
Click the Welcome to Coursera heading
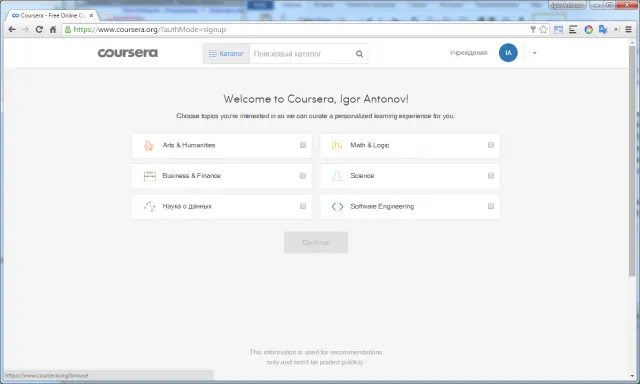[316, 99]
